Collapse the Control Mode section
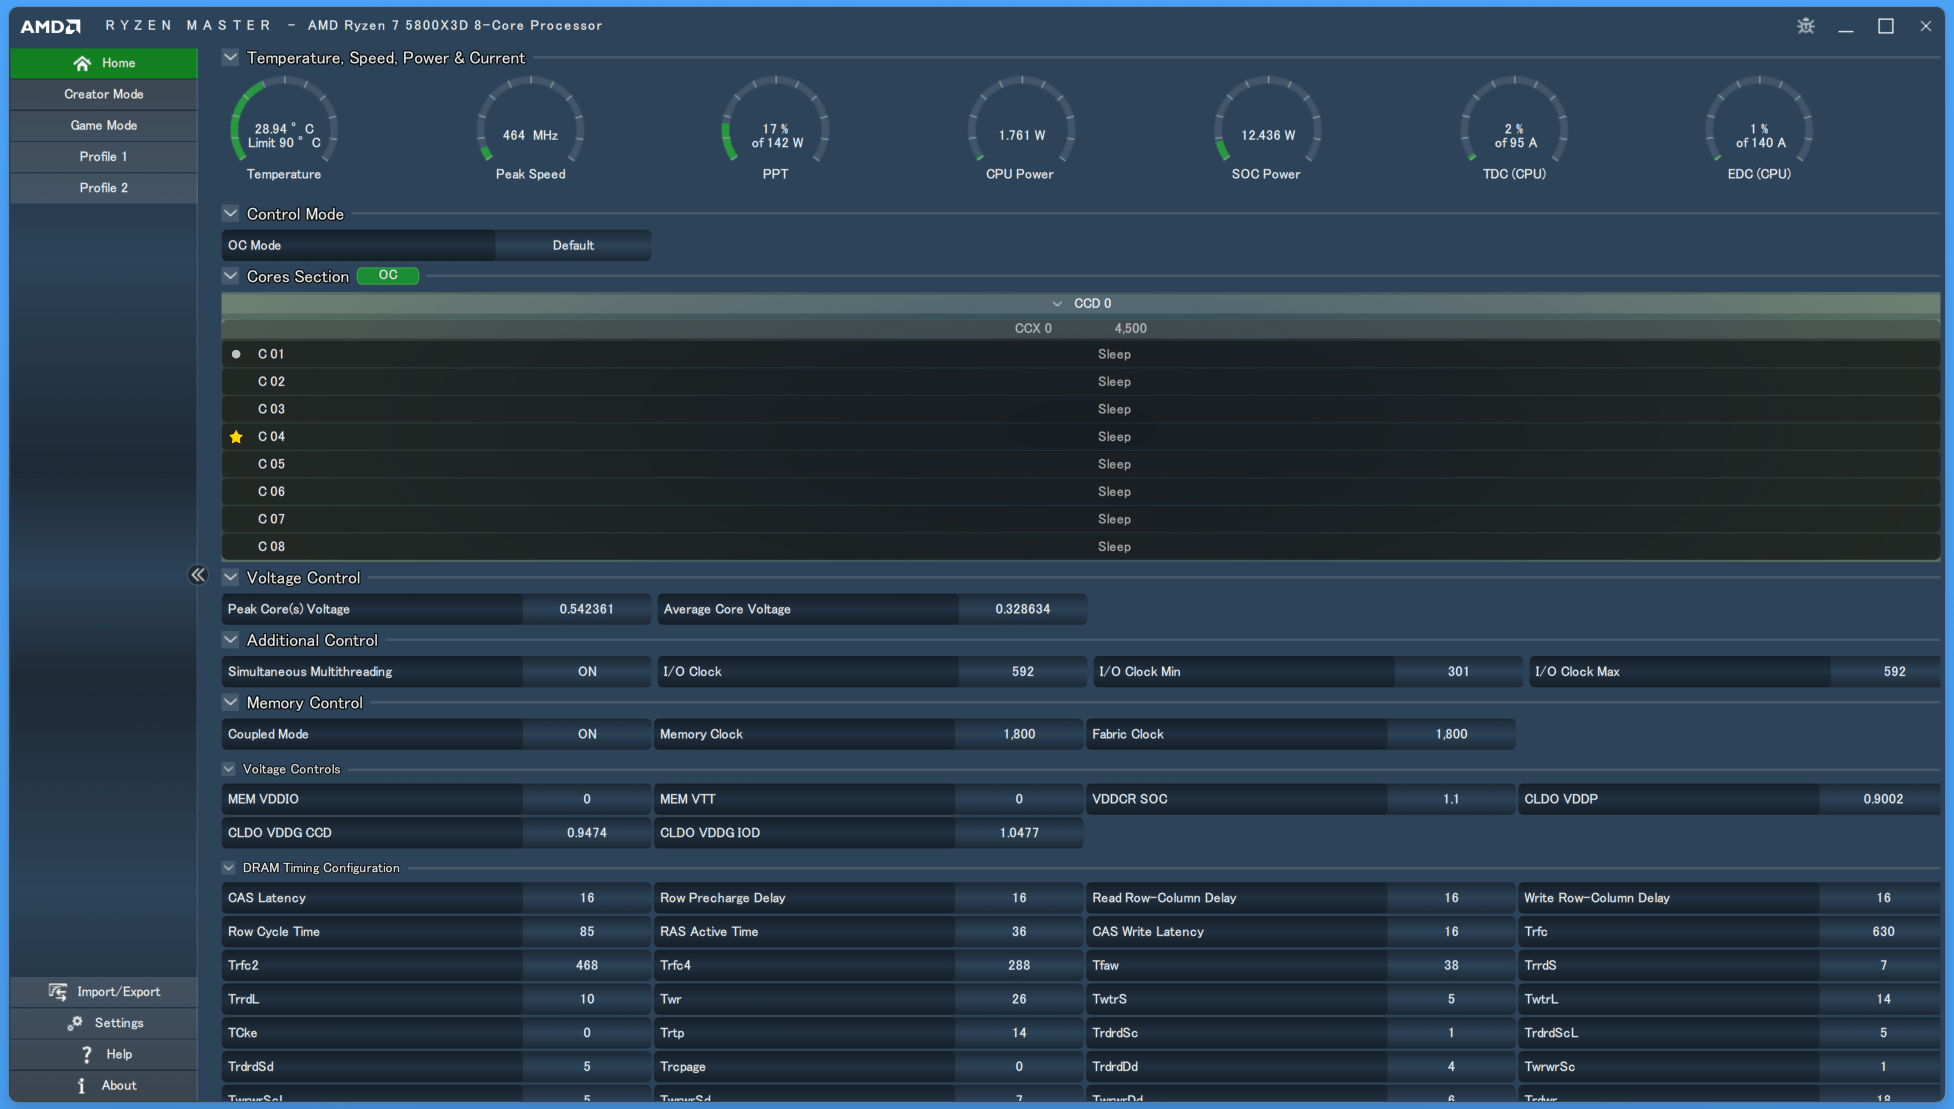1954x1109 pixels. point(231,214)
